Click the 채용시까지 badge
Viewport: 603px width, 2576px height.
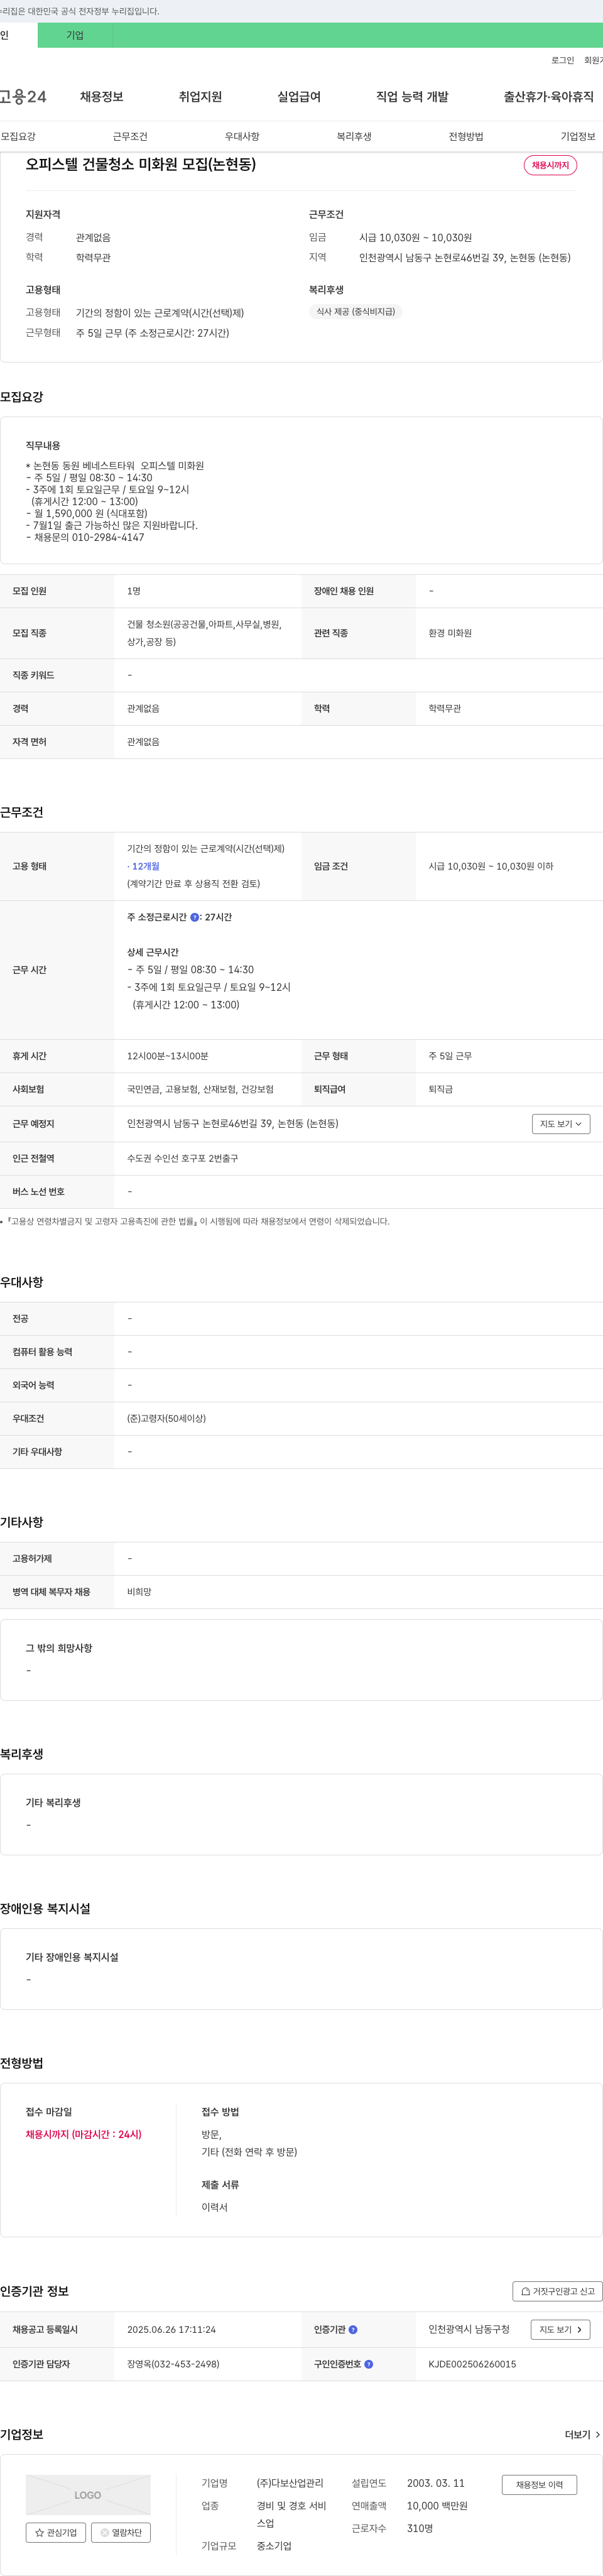(x=550, y=165)
